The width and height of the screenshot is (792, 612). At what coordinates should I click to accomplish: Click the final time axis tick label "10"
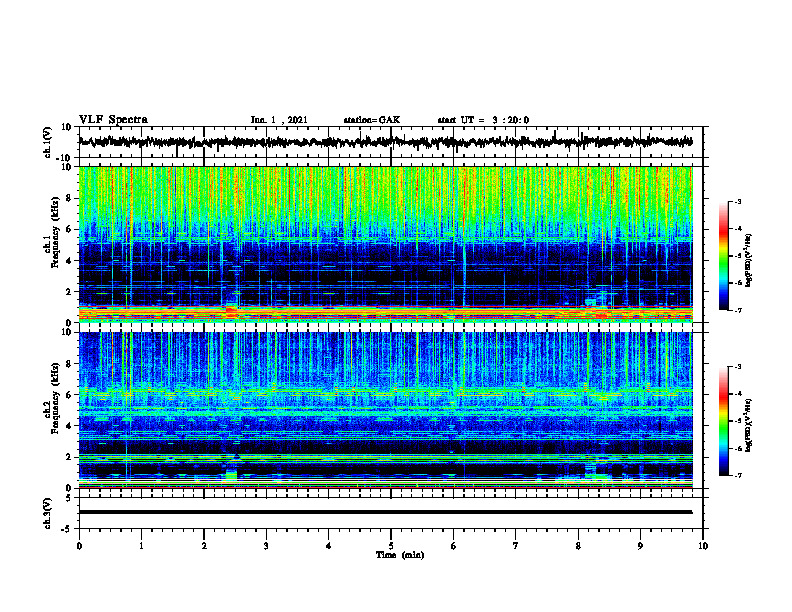pyautogui.click(x=703, y=546)
